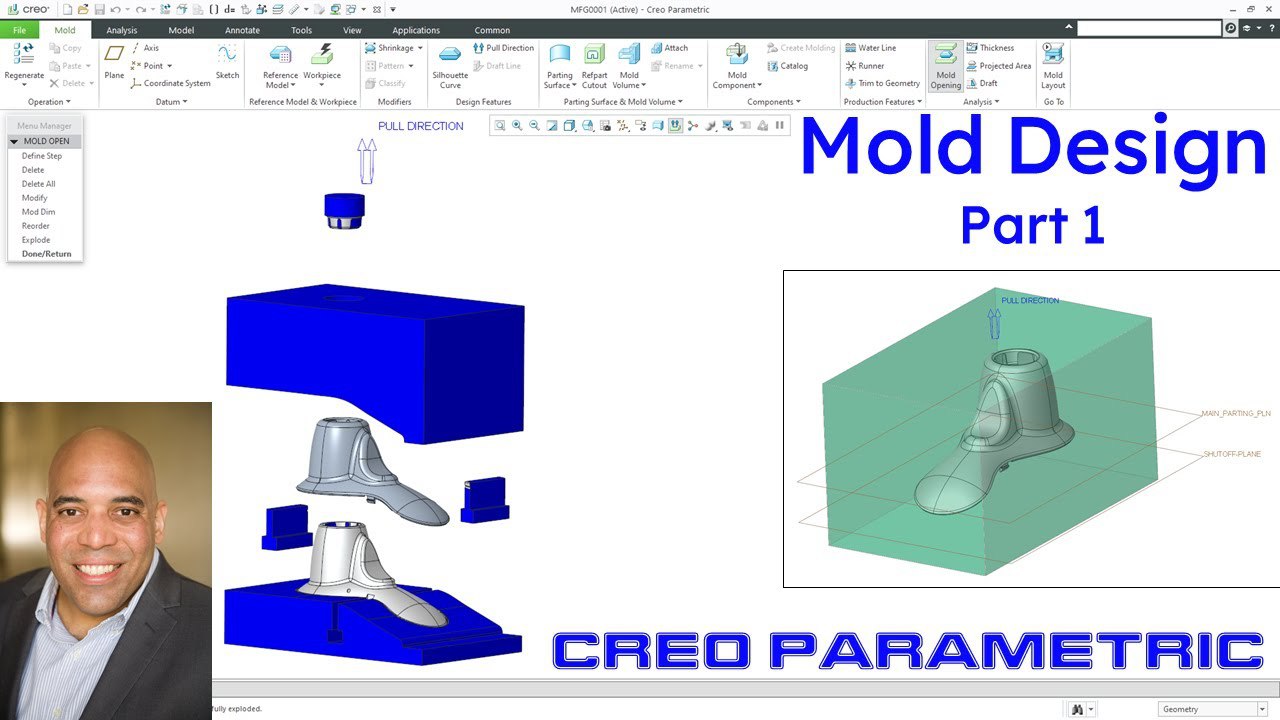Screen dimensions: 1280x720
Task: Click Done/Return in Menu Manager
Action: tap(47, 254)
